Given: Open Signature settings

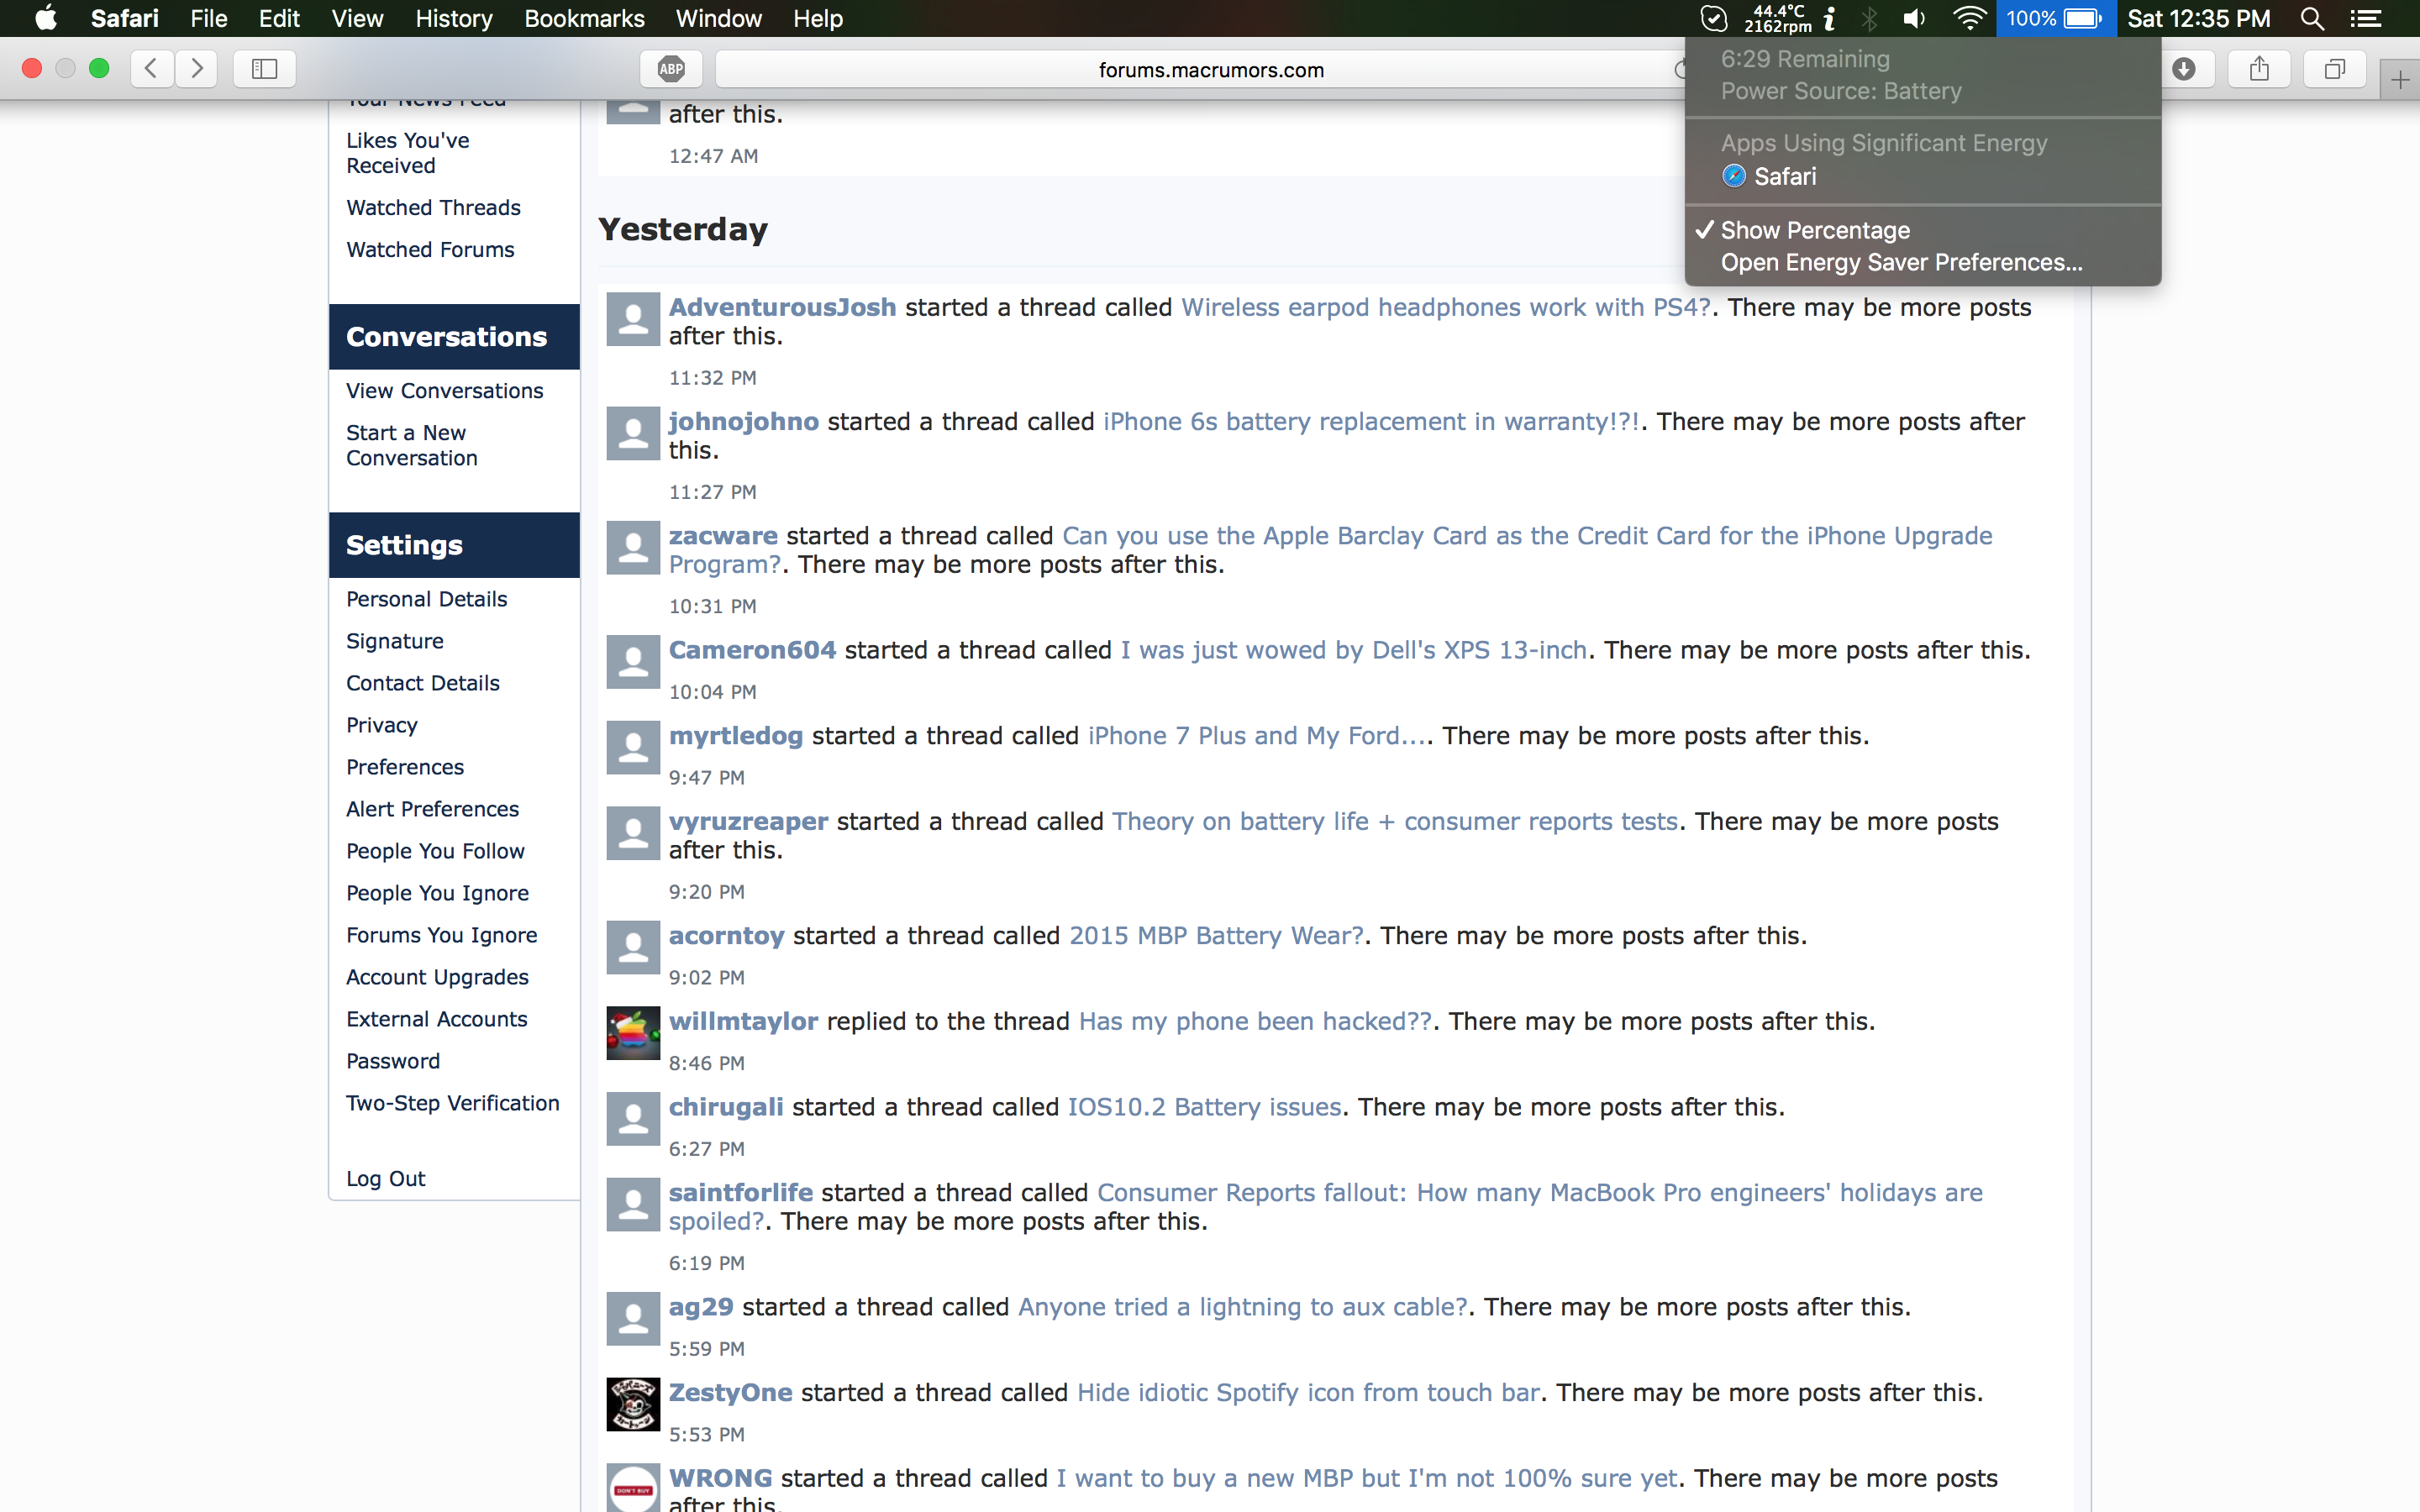Looking at the screenshot, I should (x=394, y=640).
